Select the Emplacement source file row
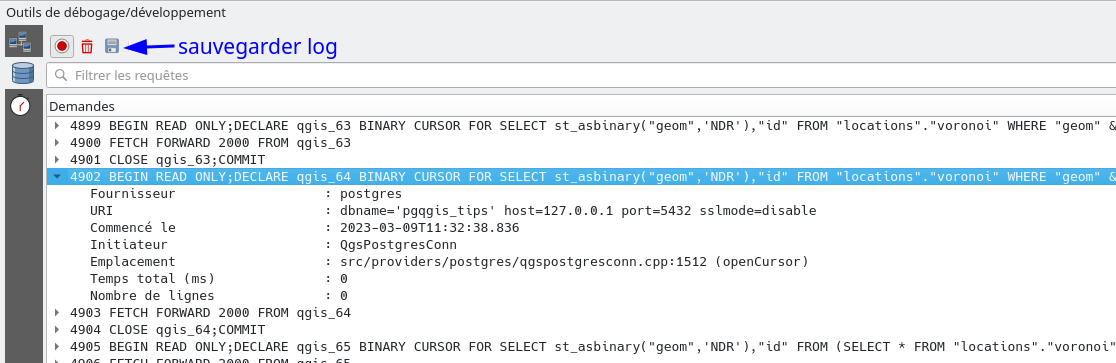Screen dimensions: 1116x363 pyautogui.click(x=581, y=261)
